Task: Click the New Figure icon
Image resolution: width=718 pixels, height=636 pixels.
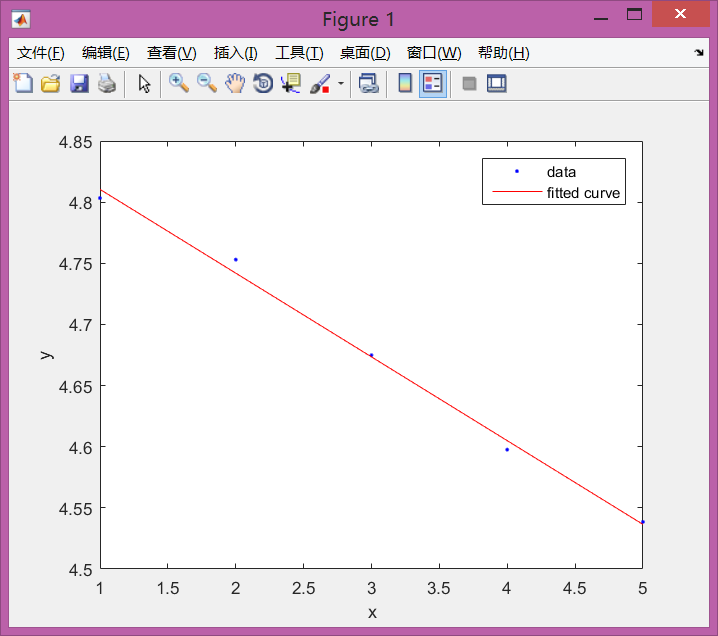Action: [x=22, y=84]
